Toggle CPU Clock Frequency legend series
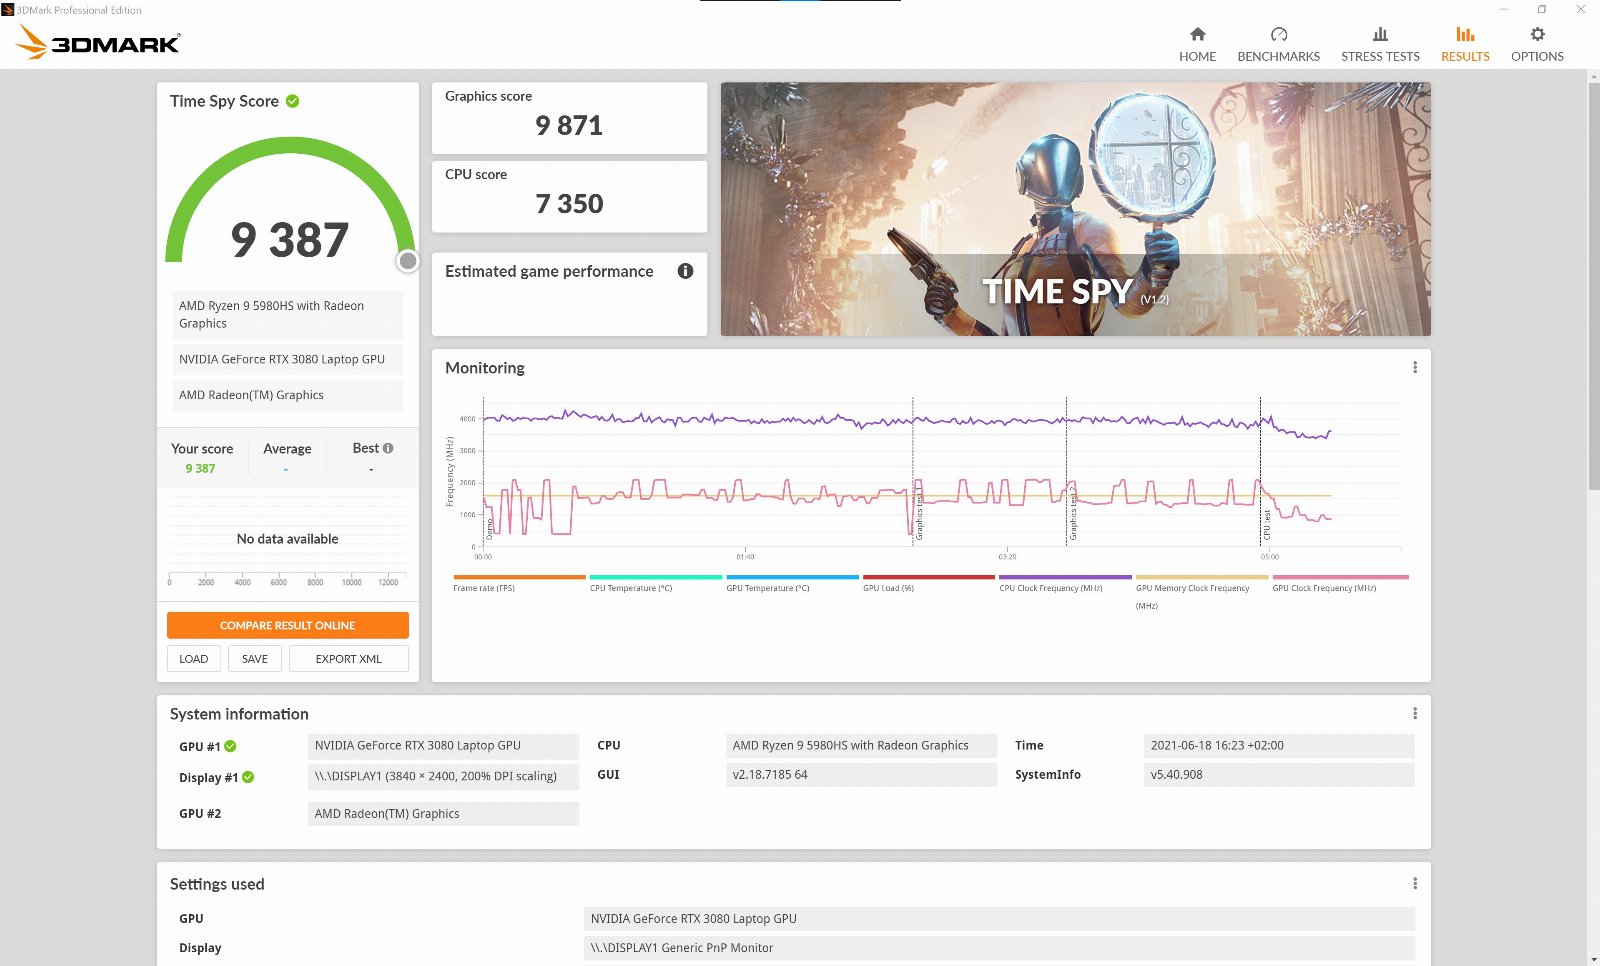1600x966 pixels. [x=1065, y=583]
